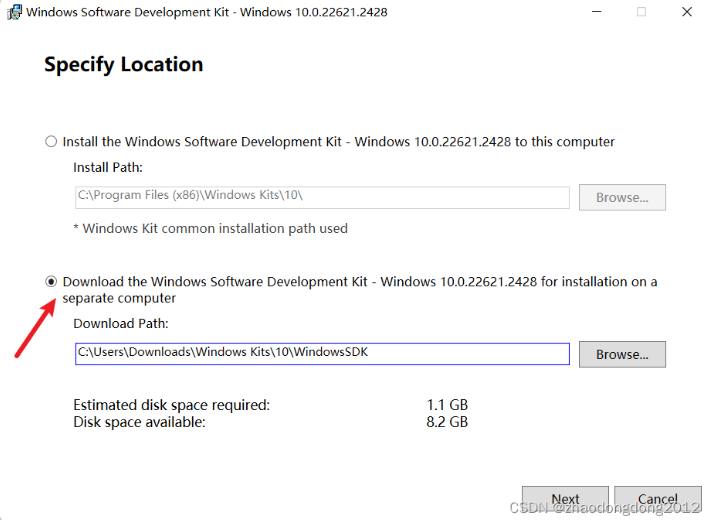
Task: Click the Windows SDK installer title bar icon
Action: [x=14, y=12]
